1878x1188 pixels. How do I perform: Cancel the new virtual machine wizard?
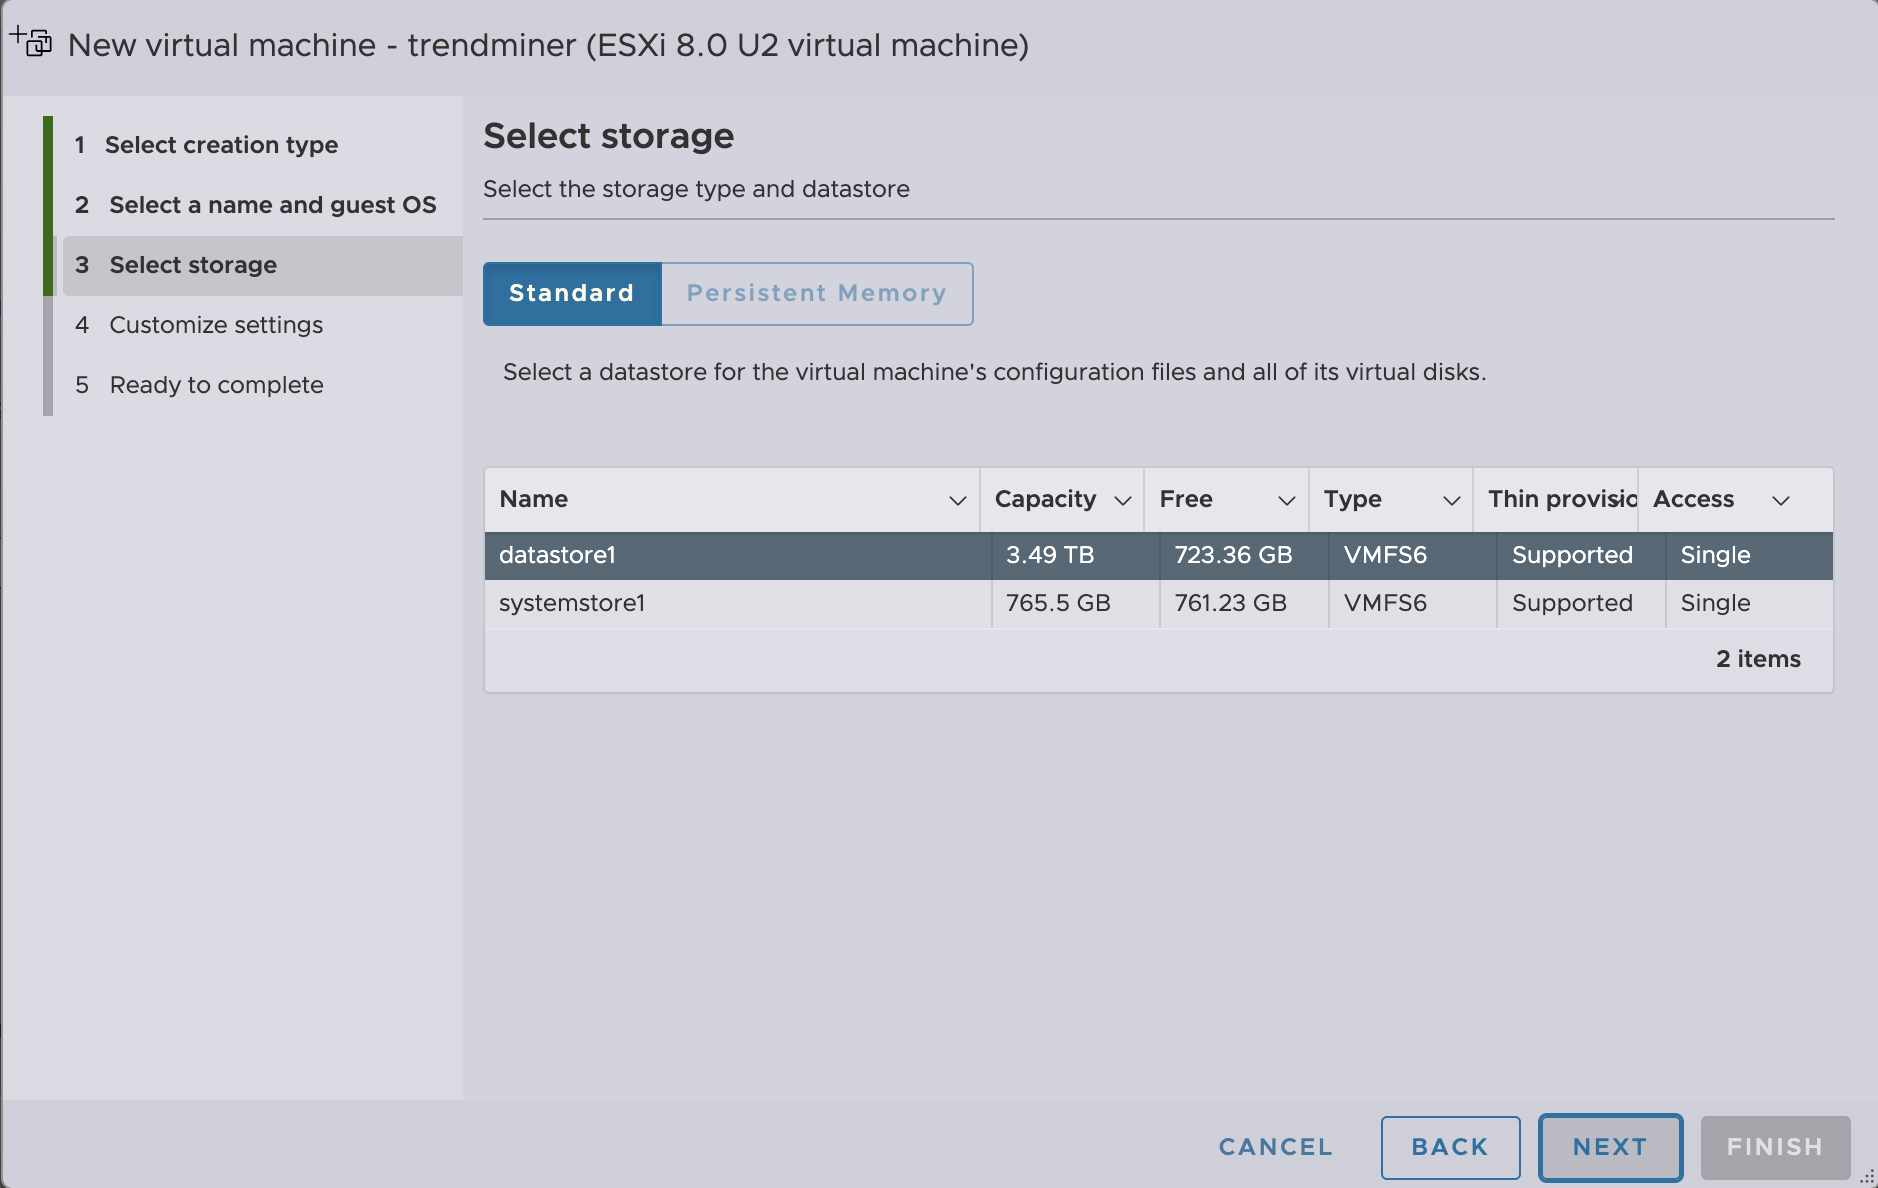pyautogui.click(x=1274, y=1147)
